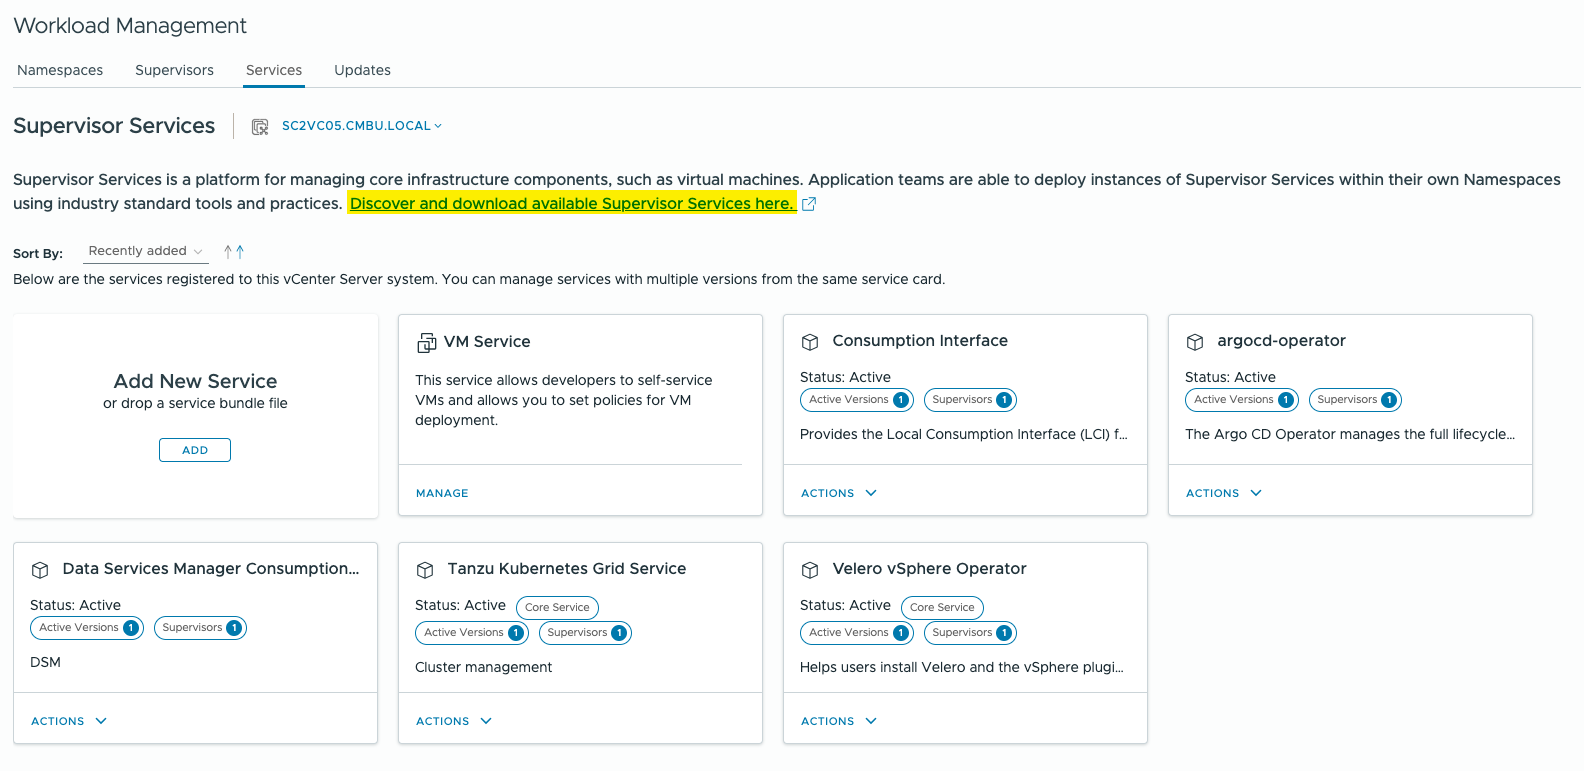Image resolution: width=1584 pixels, height=771 pixels.
Task: Click the Consumption Interface card title
Action: [x=920, y=341]
